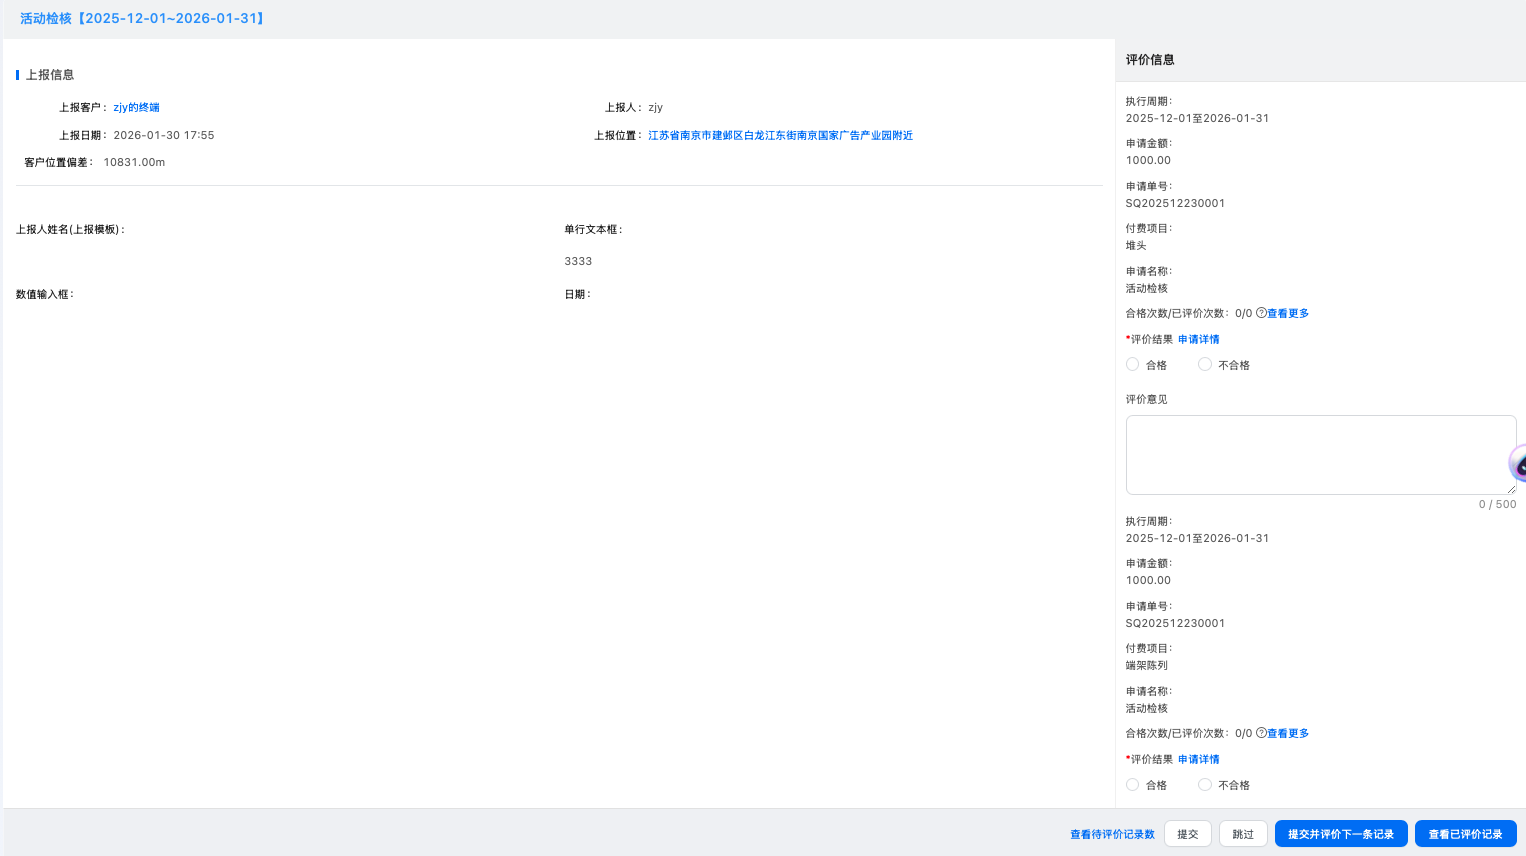This screenshot has height=856, width=1526.
Task: Click help icon beside 0/0 in 堆头 section
Action: 1261,313
